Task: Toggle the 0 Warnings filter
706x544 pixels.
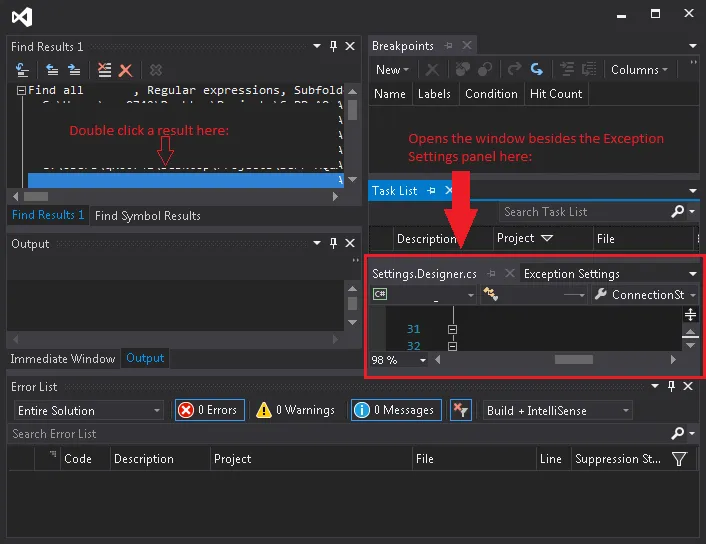Action: tap(295, 410)
